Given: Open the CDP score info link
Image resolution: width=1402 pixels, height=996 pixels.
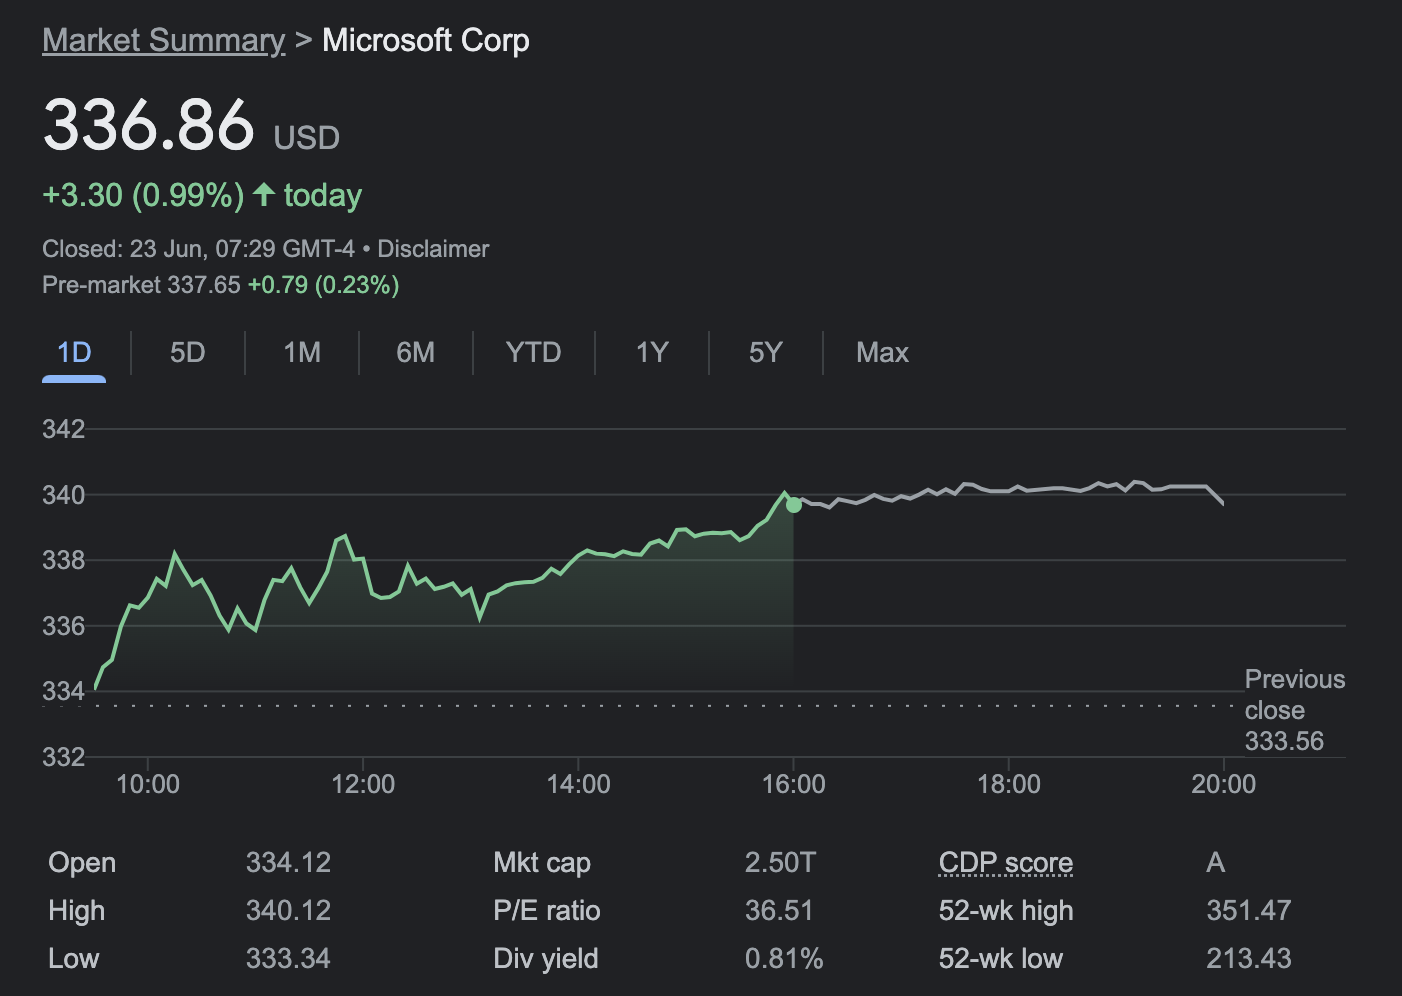Looking at the screenshot, I should (x=1005, y=862).
